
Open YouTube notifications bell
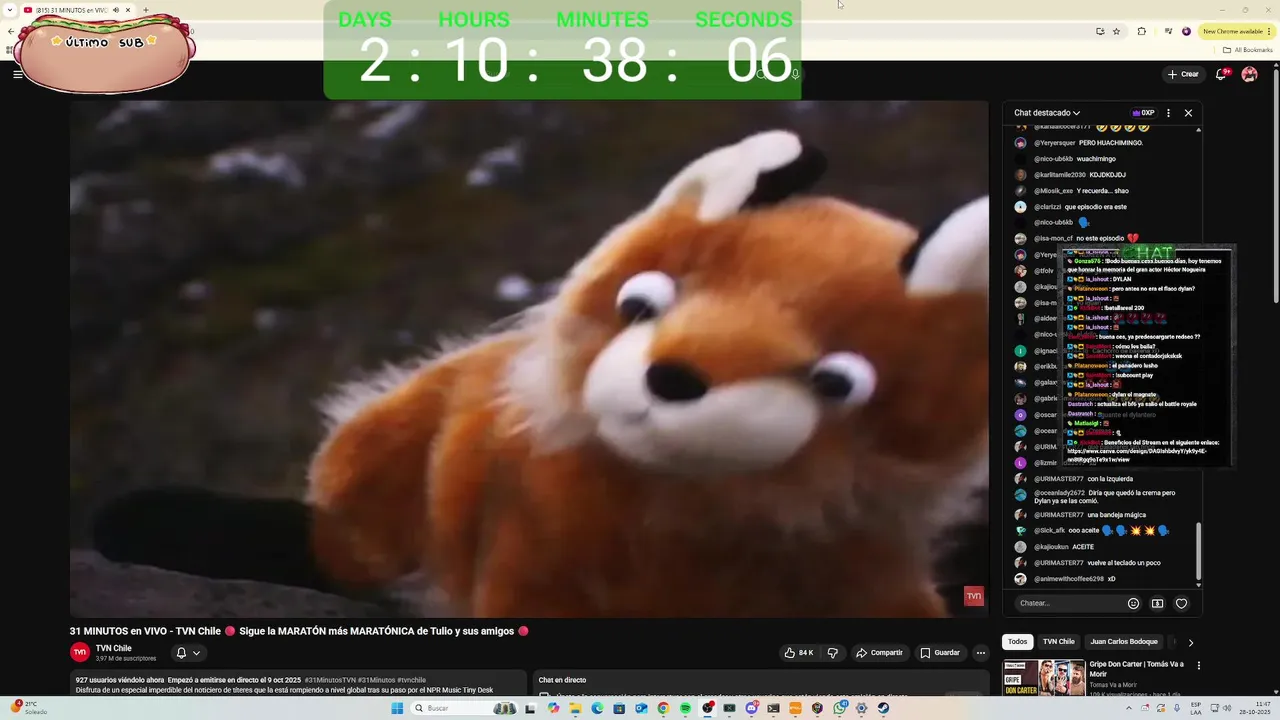1221,74
